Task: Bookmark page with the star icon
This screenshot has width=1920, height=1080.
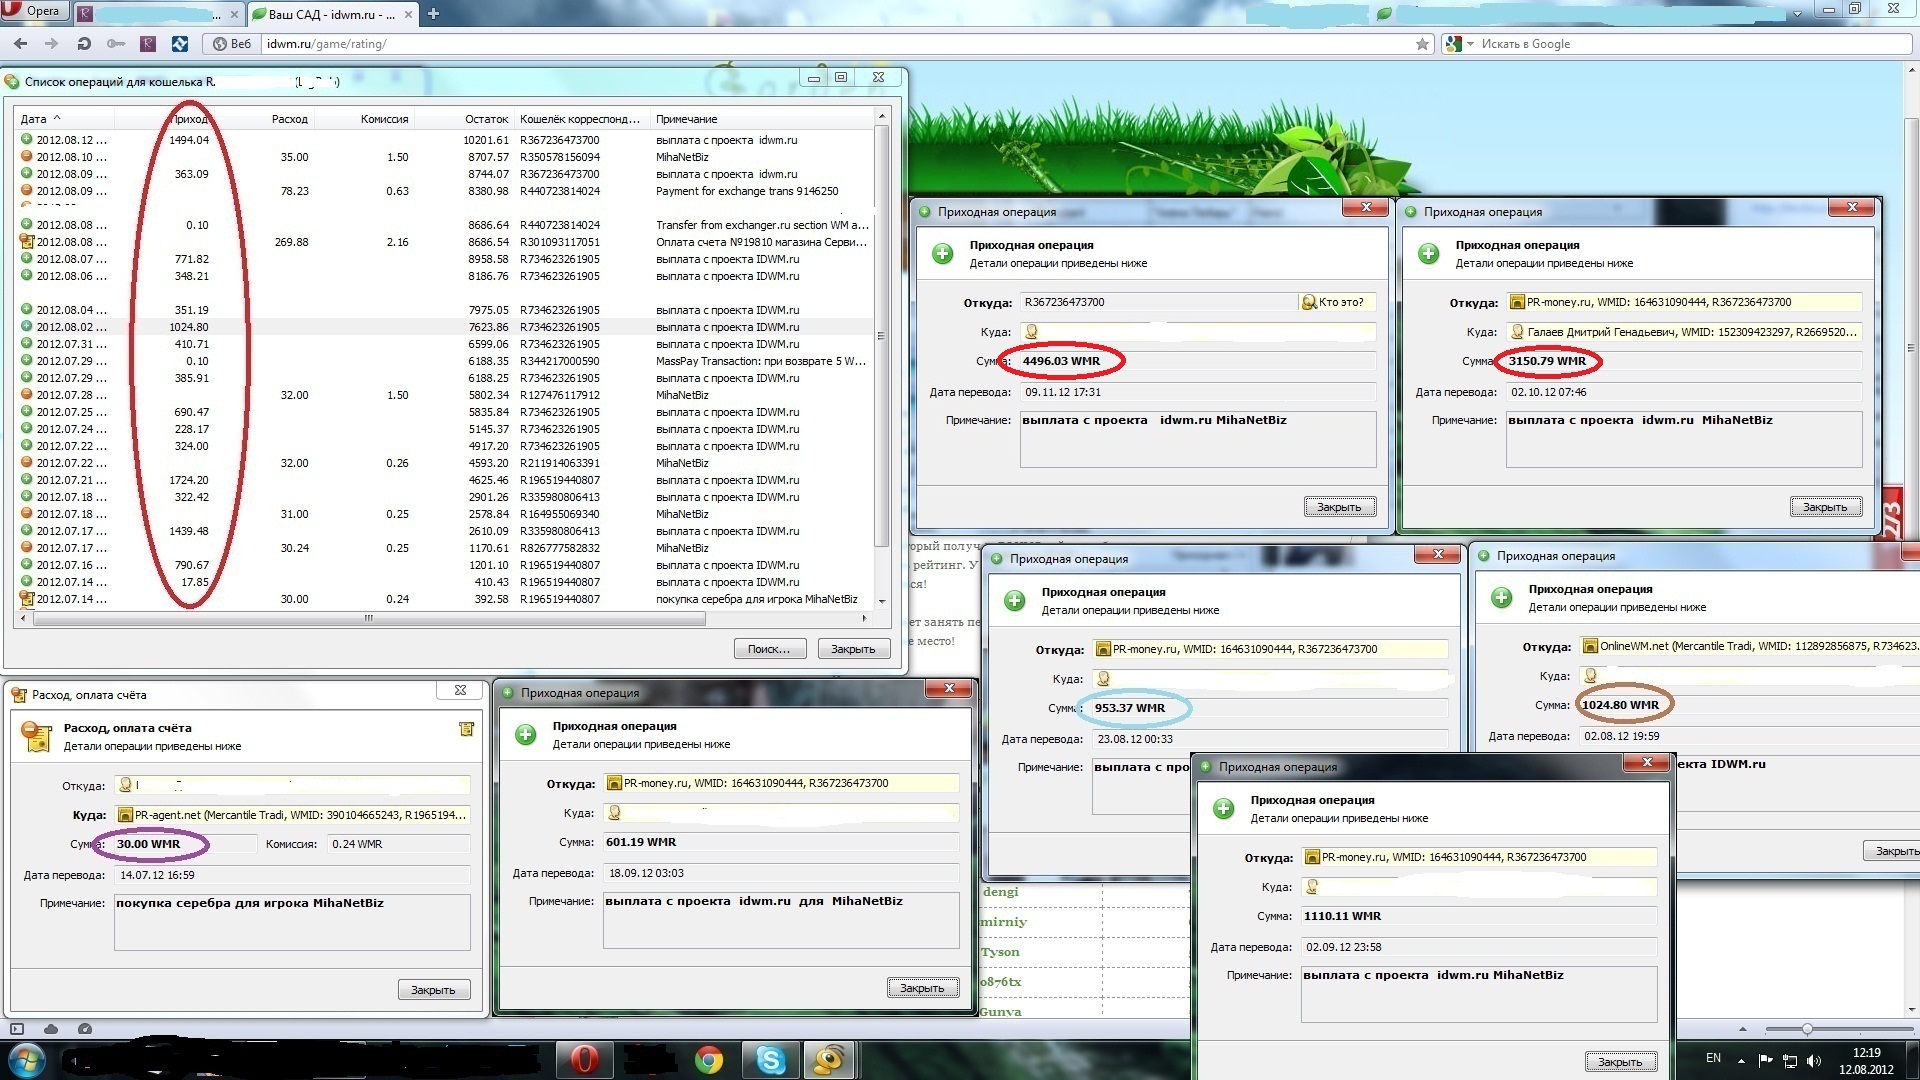Action: click(x=1422, y=44)
